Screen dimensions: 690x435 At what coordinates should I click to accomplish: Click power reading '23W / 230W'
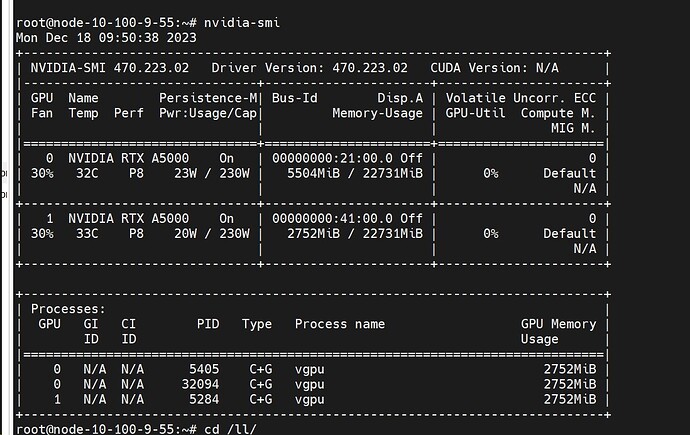click(x=212, y=174)
